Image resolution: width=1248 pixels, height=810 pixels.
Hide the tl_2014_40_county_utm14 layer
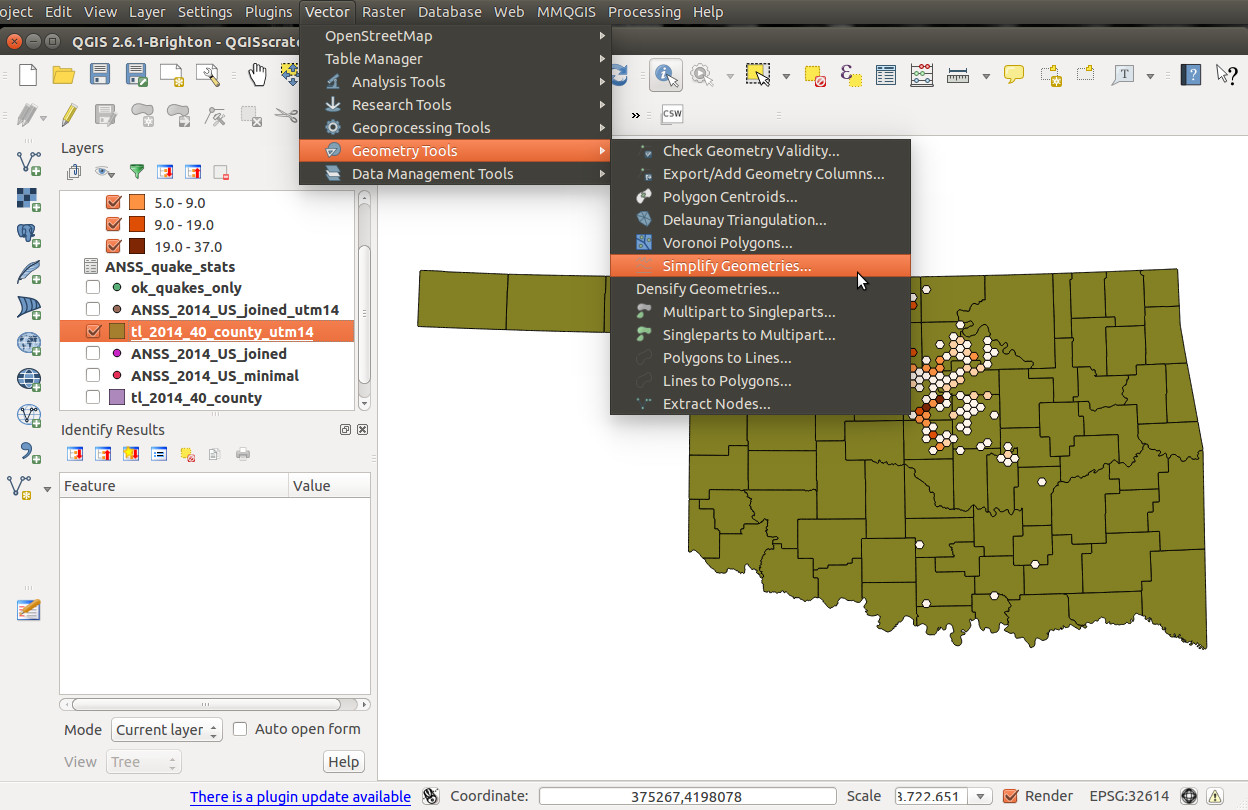pyautogui.click(x=93, y=331)
